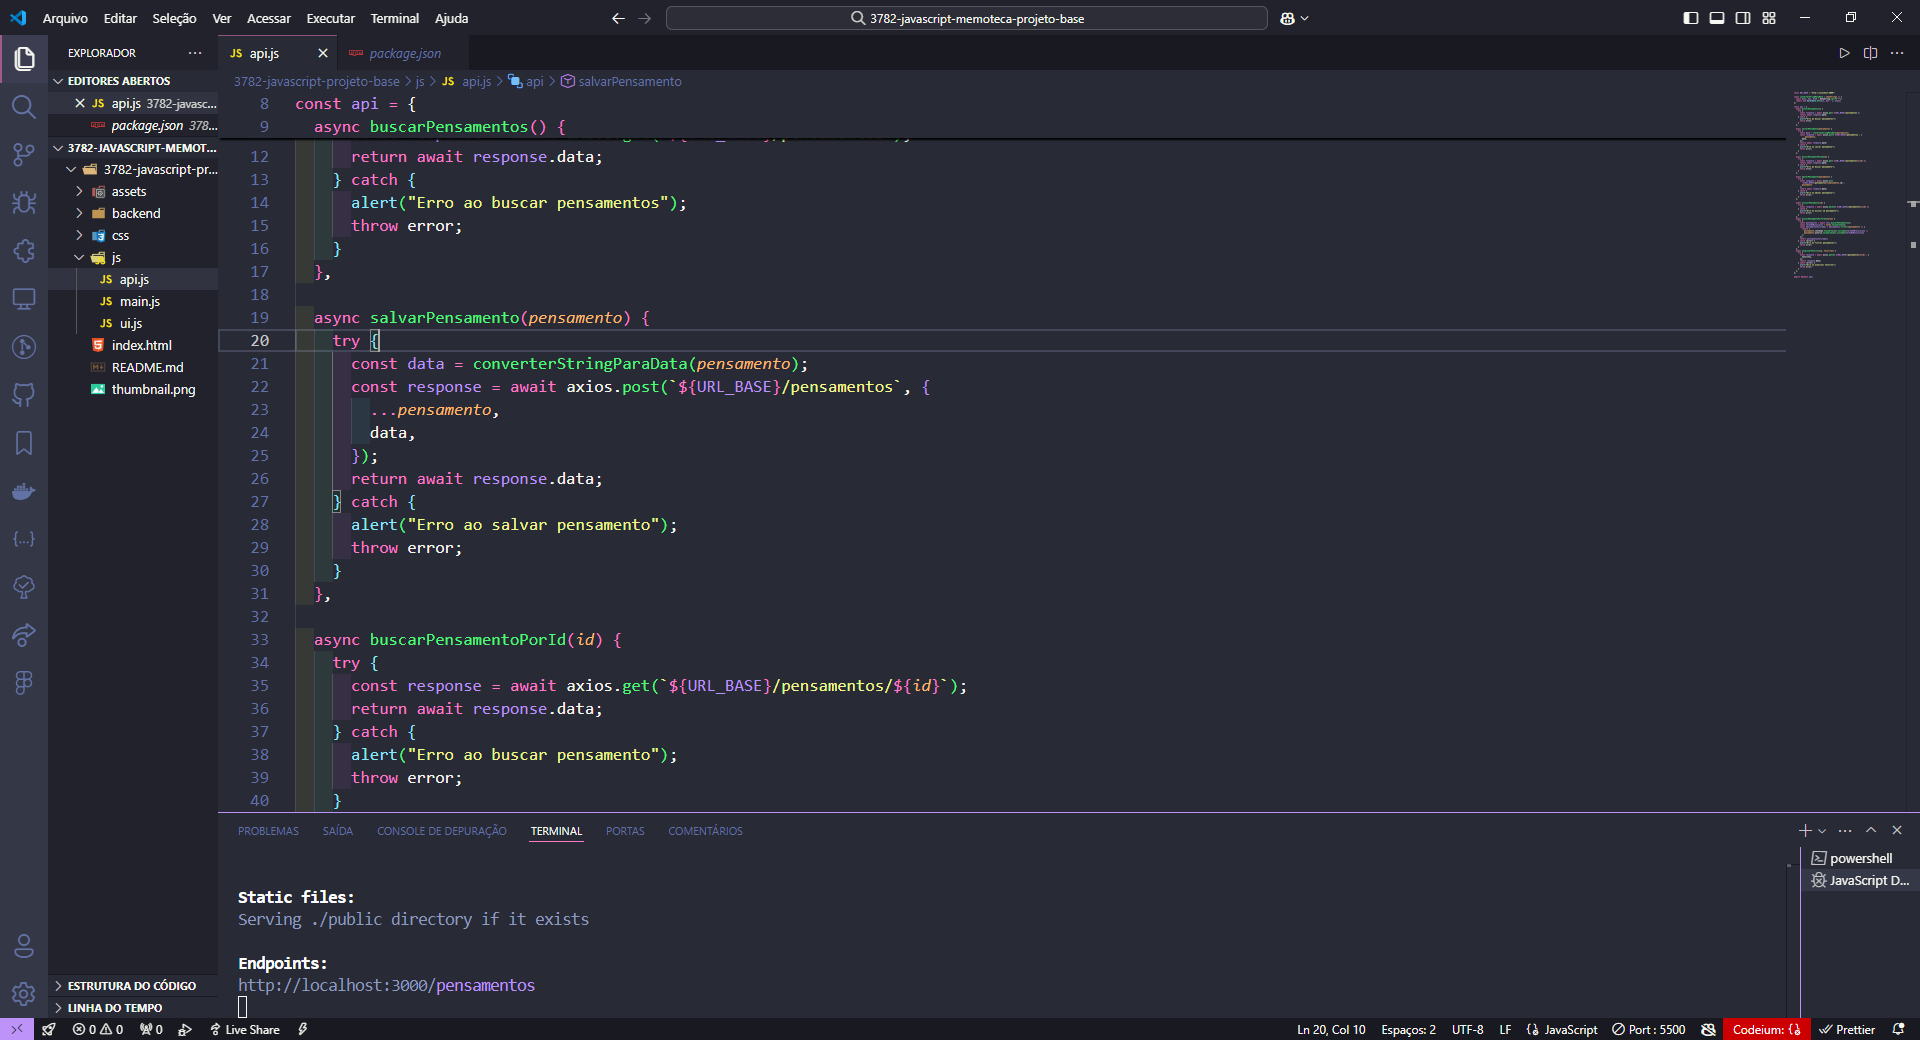
Task: Open the notifications bell in status bar
Action: (x=1898, y=1029)
